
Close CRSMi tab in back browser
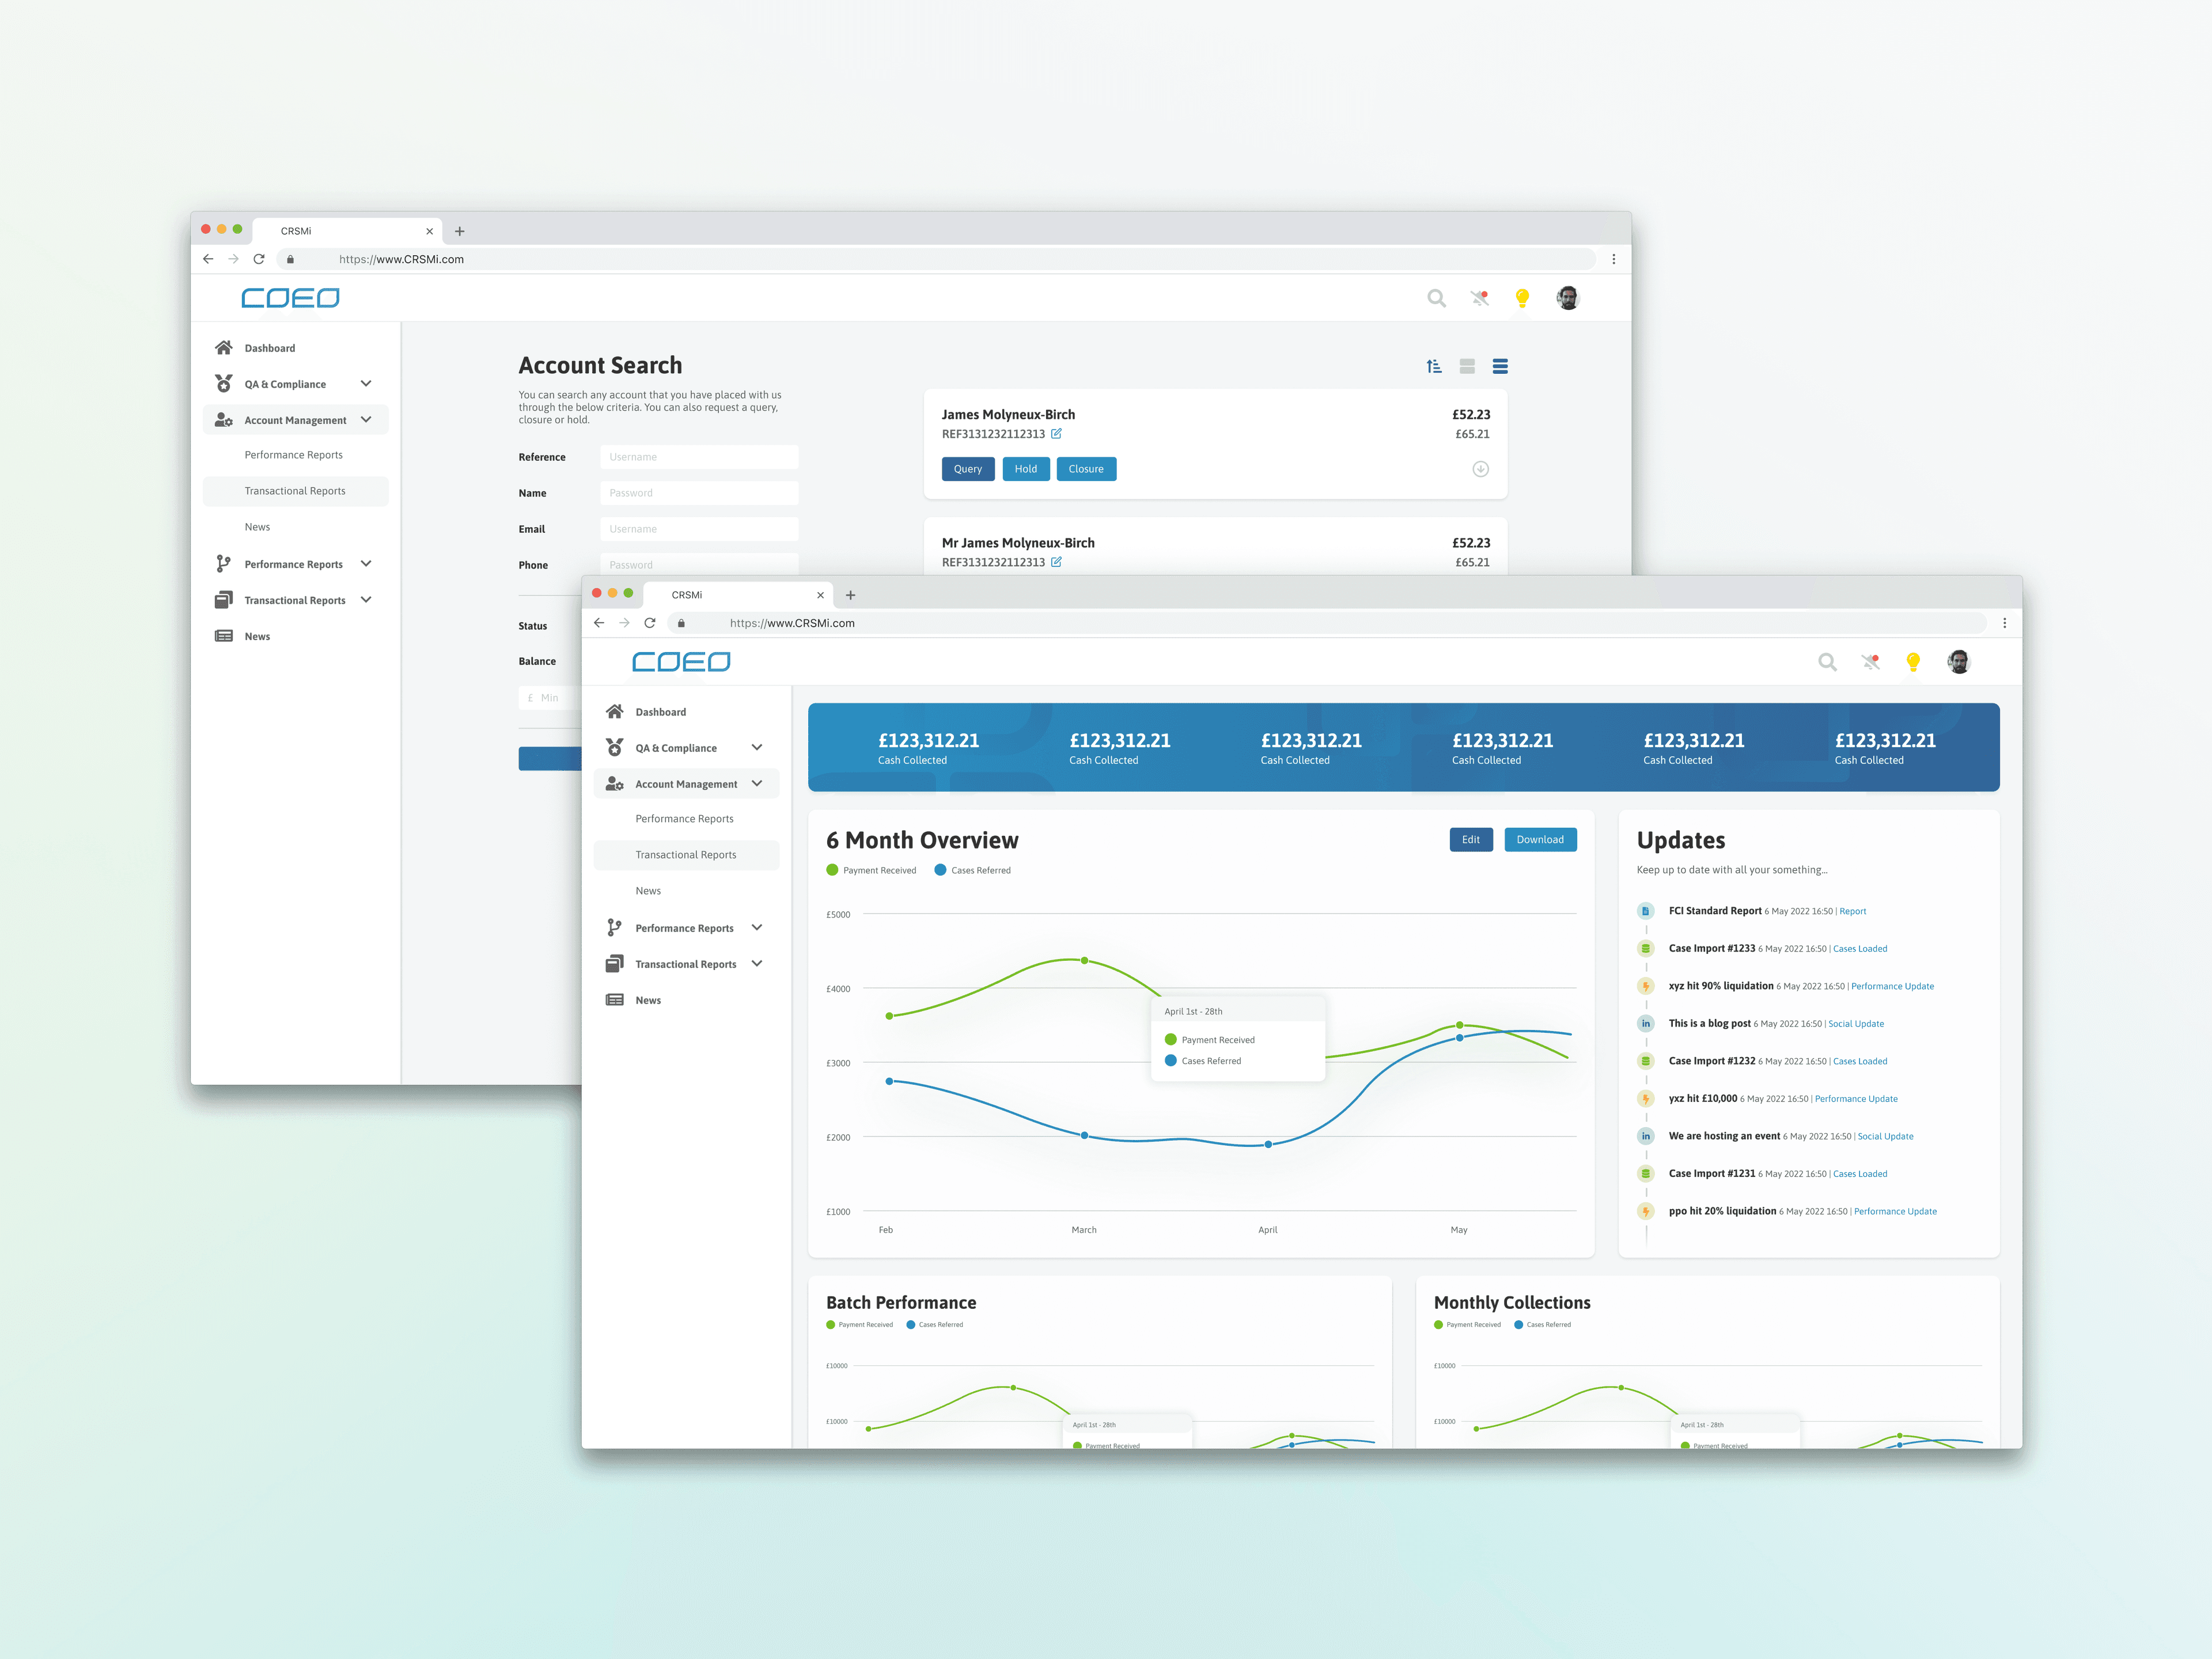click(x=429, y=231)
